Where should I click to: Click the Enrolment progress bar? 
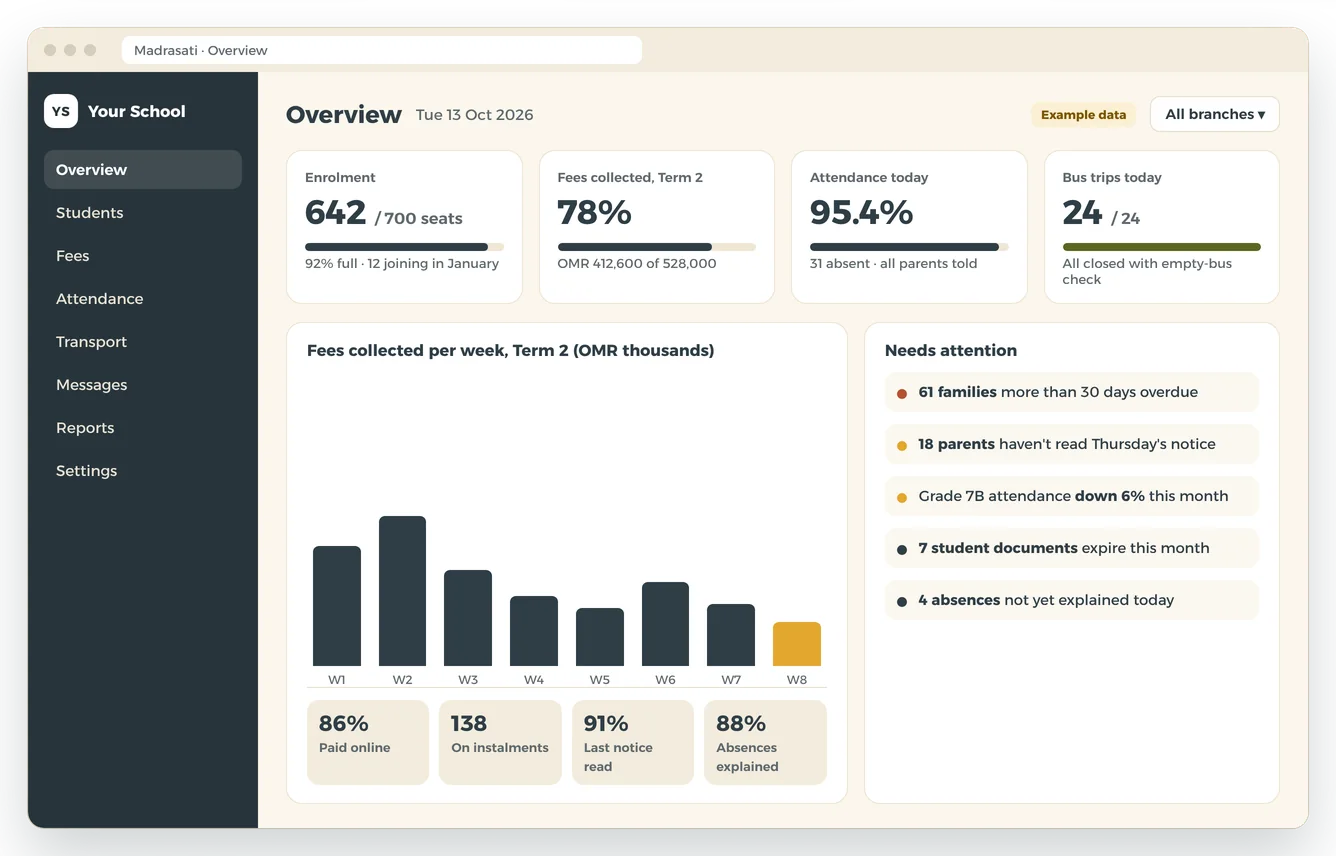pos(404,247)
